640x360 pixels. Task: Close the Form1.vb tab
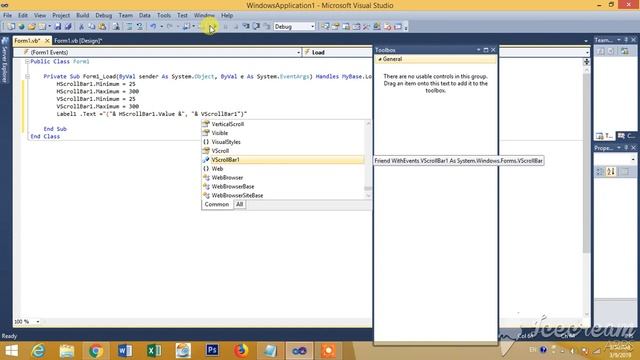click(x=47, y=41)
